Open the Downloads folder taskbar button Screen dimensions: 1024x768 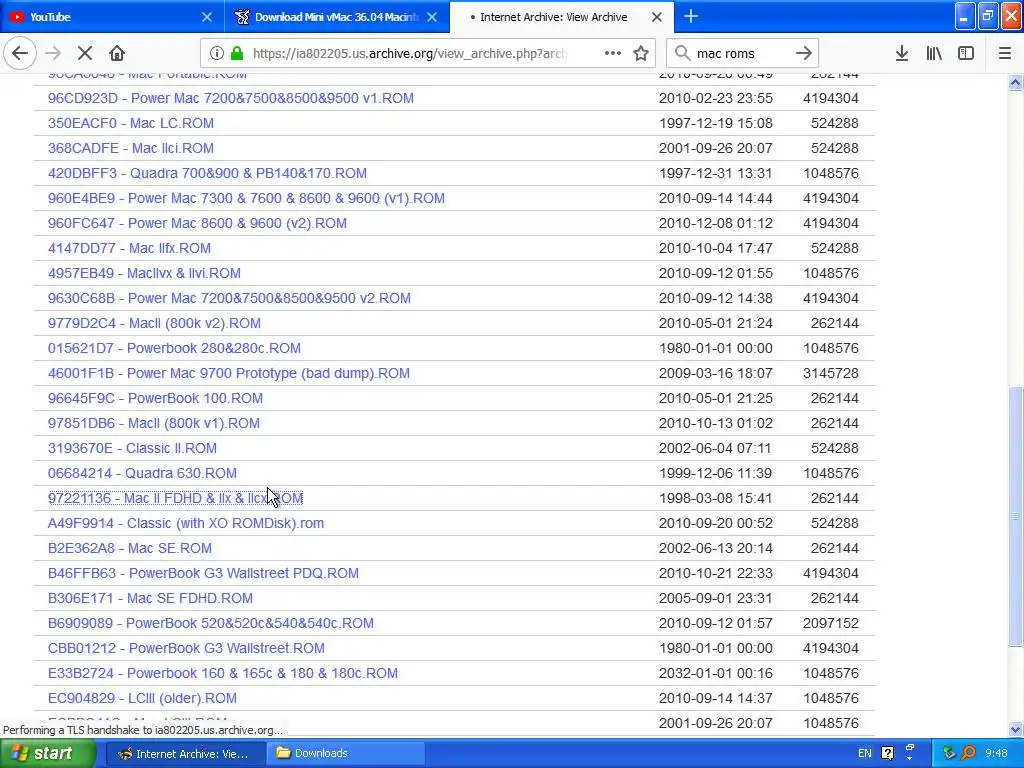tap(344, 754)
